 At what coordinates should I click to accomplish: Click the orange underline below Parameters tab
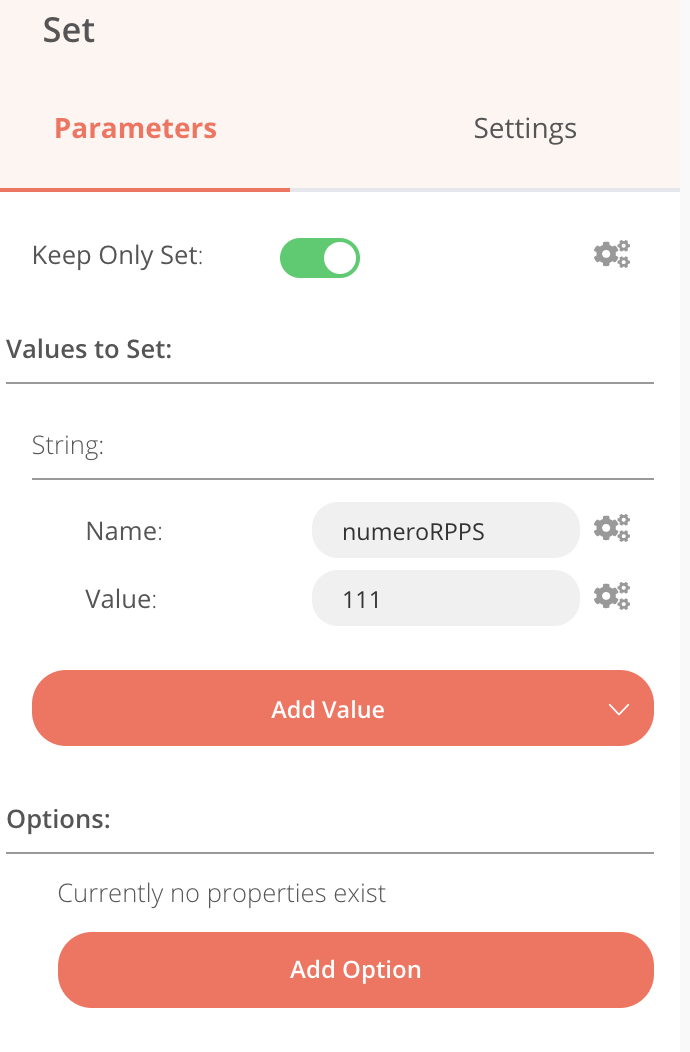pyautogui.click(x=145, y=188)
